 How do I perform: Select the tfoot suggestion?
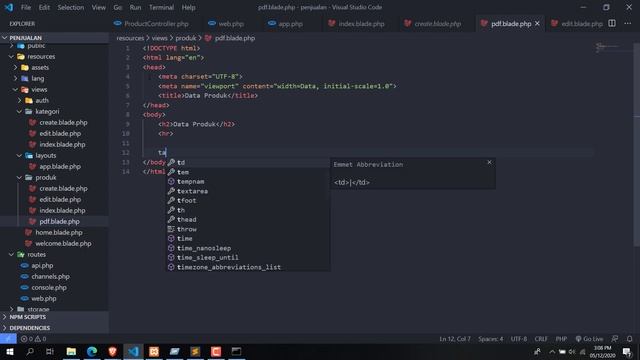point(248,200)
